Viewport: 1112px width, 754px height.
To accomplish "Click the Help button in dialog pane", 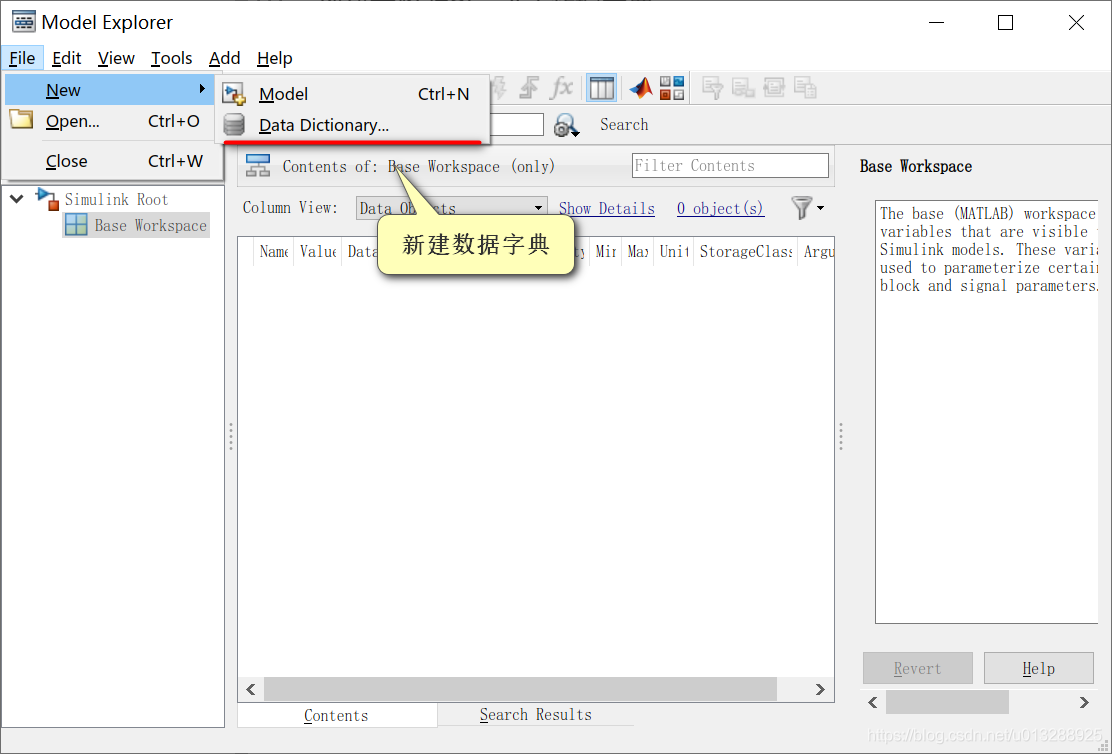I will pos(1038,668).
